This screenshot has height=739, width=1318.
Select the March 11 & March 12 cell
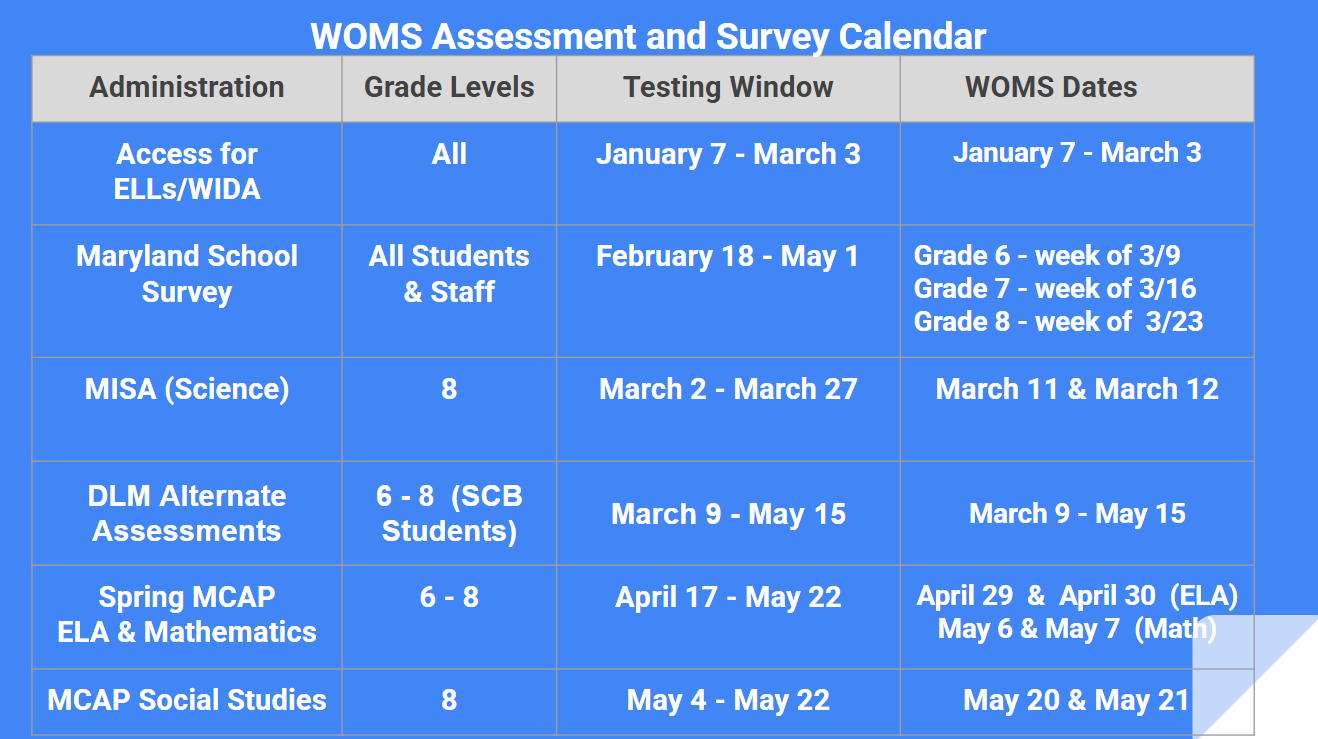pos(1077,389)
